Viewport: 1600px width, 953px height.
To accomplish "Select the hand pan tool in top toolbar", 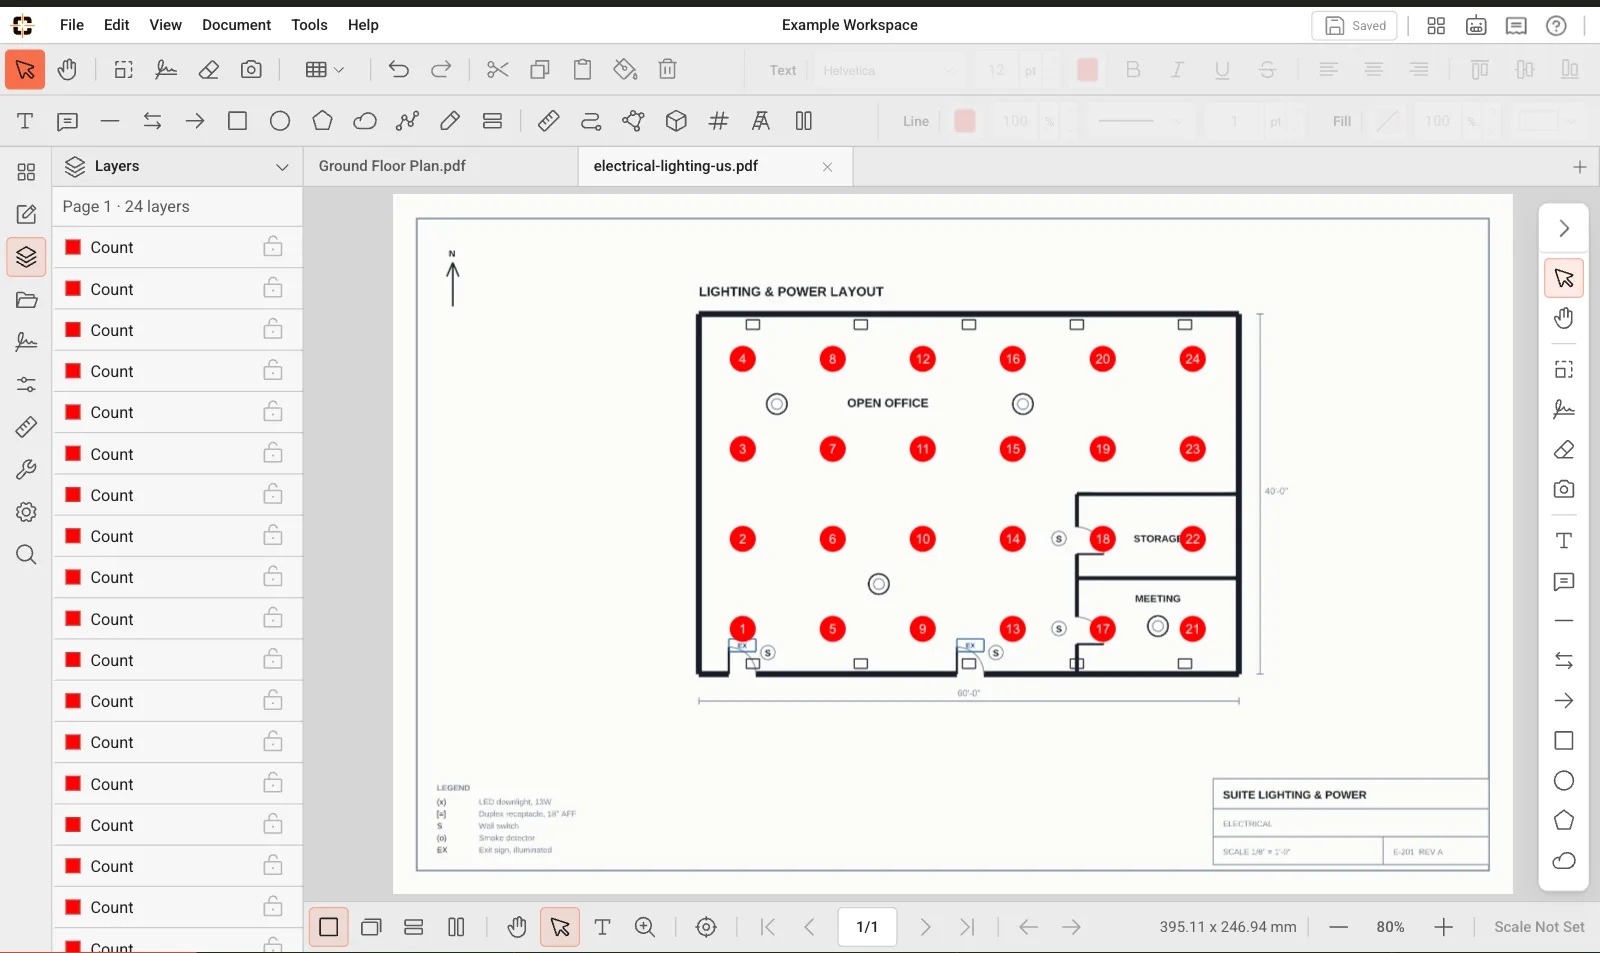I will pos(67,70).
